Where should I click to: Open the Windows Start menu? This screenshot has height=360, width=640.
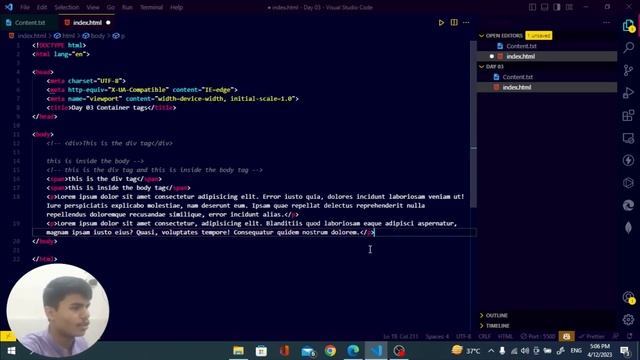pyautogui.click(x=11, y=351)
